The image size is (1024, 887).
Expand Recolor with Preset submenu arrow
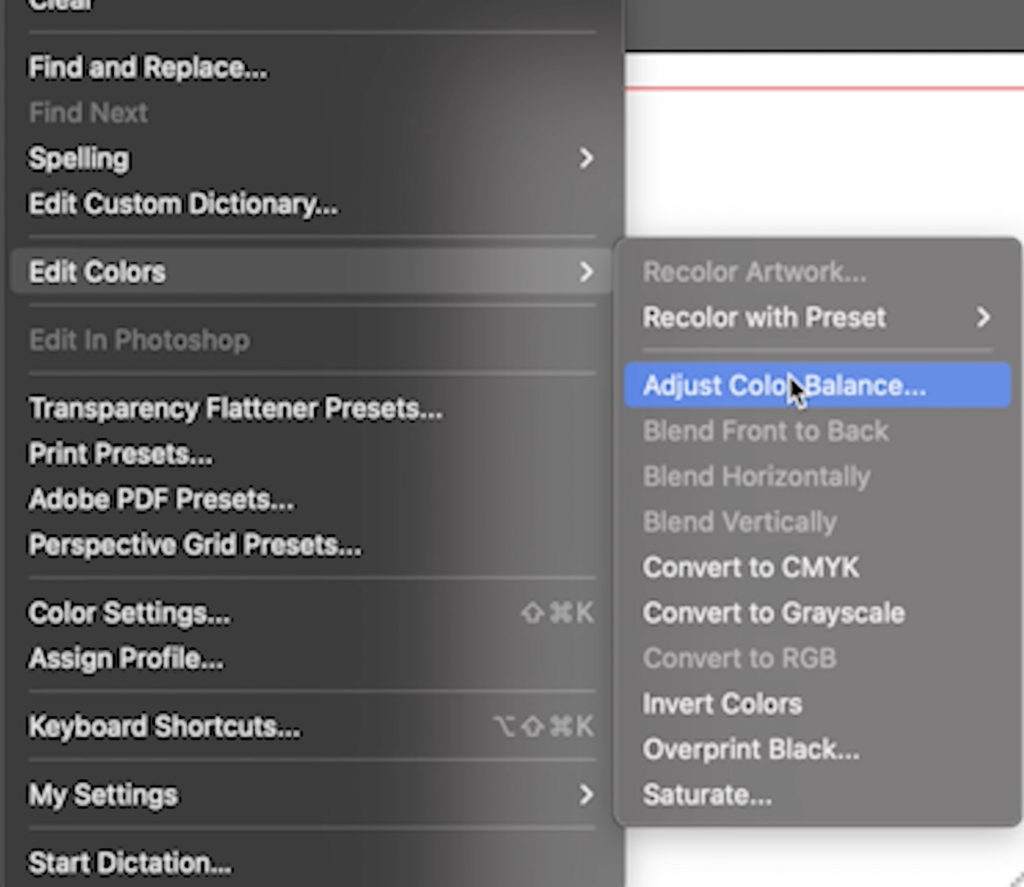[x=983, y=317]
